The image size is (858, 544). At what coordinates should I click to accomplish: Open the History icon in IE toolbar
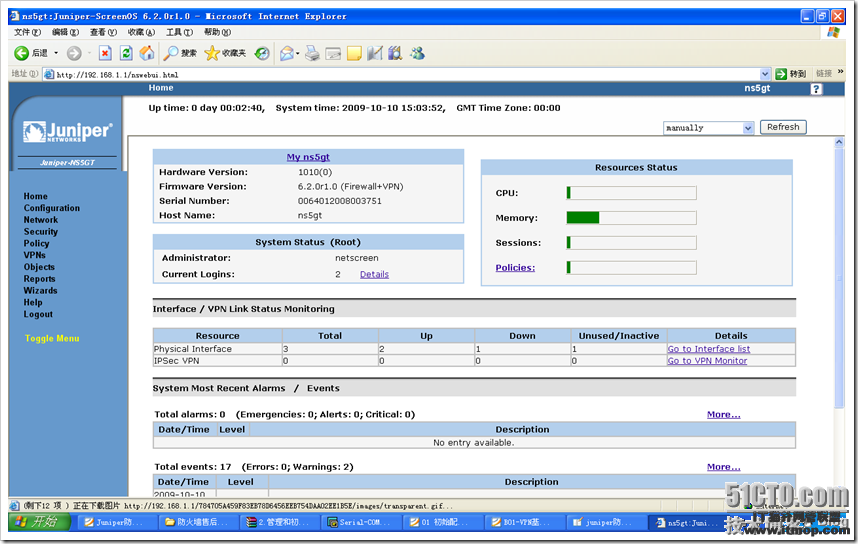[262, 53]
